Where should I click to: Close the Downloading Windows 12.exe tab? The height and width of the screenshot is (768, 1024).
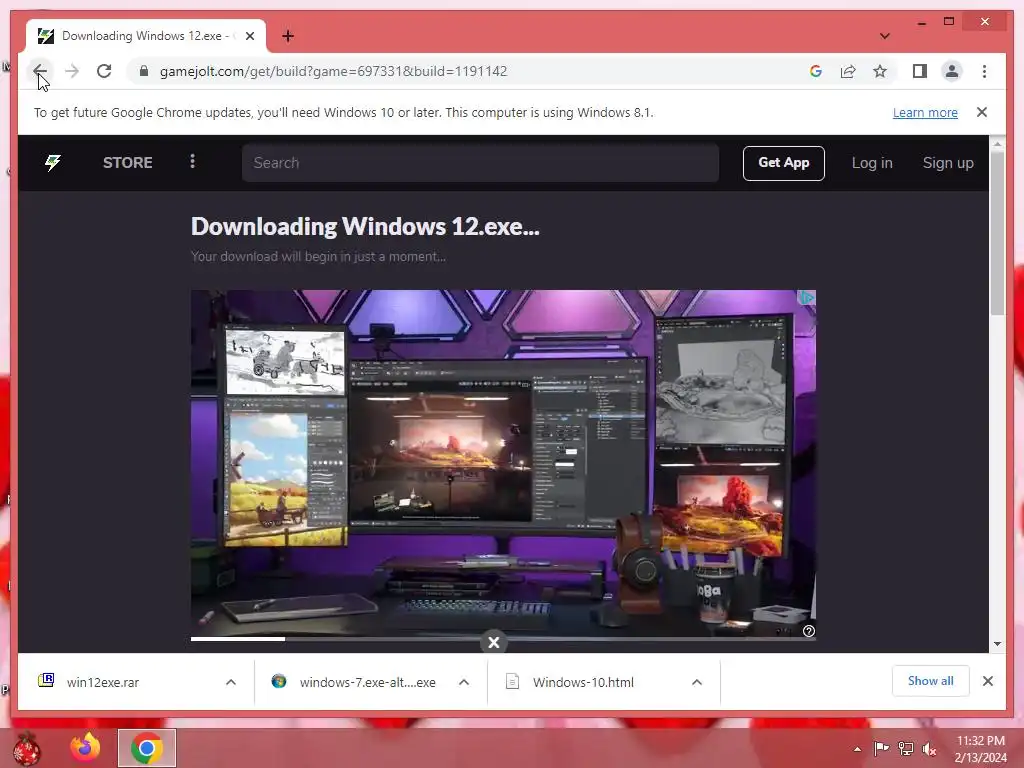click(x=249, y=36)
